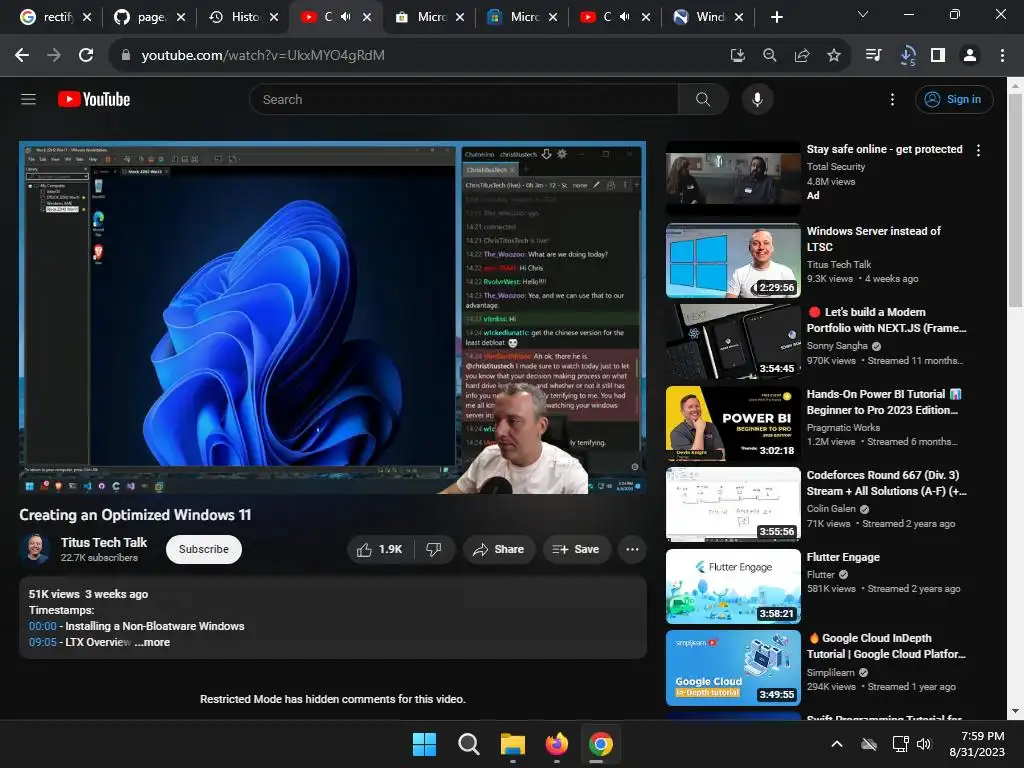Open the volume icon in the system tray
Image resolution: width=1024 pixels, height=768 pixels.
tap(923, 744)
